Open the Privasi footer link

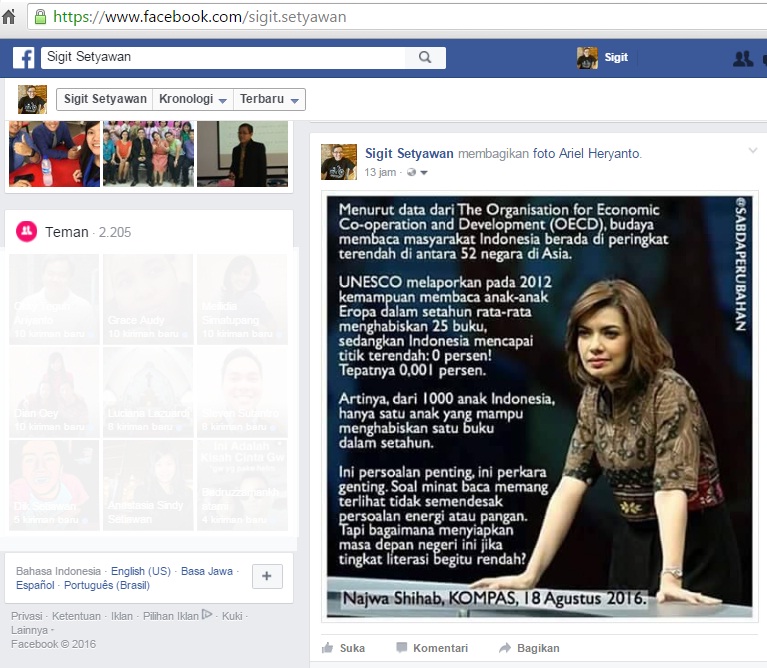[26, 616]
